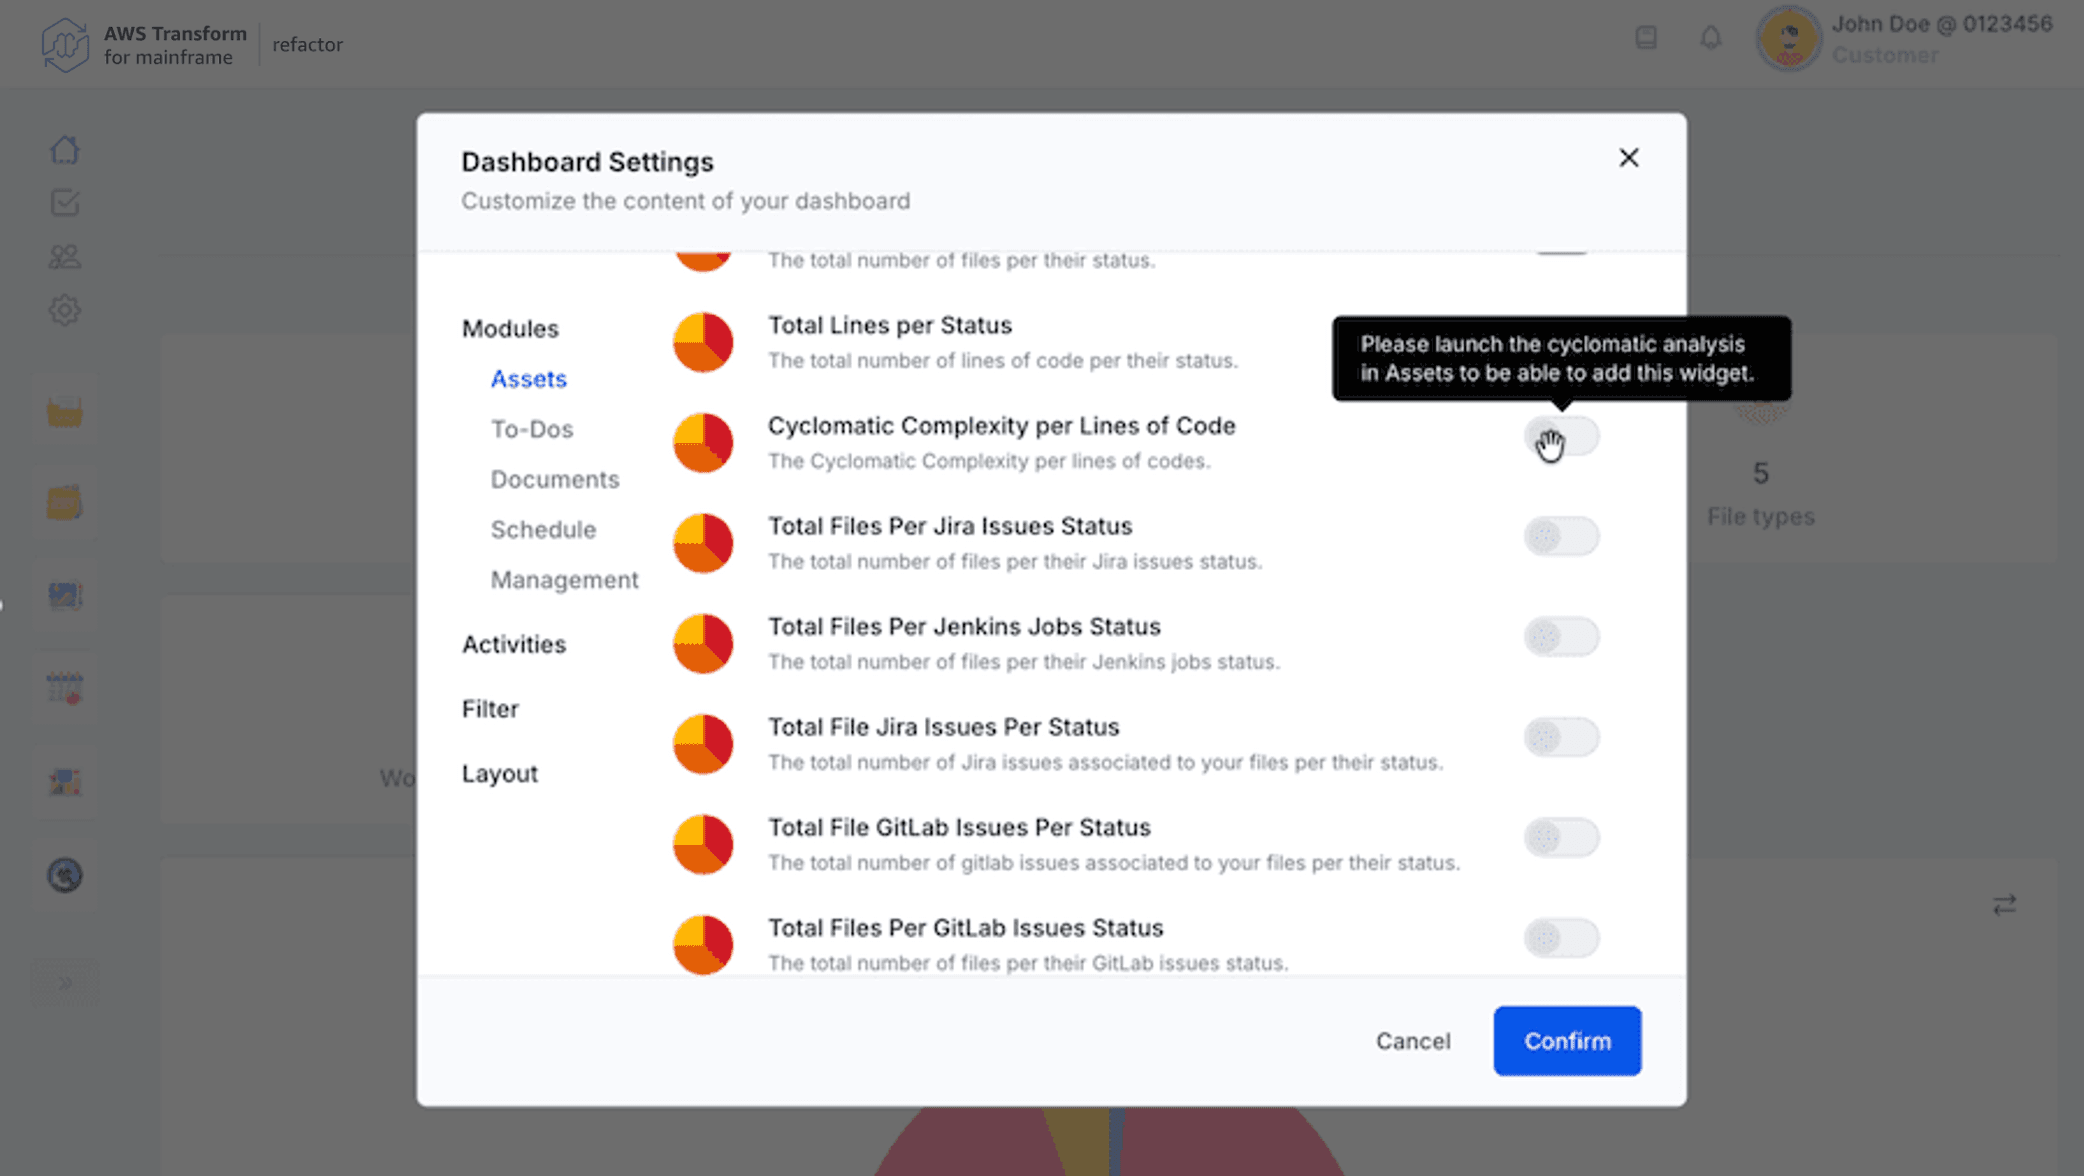The image size is (2084, 1176).
Task: Click the notification bell icon
Action: point(1710,38)
